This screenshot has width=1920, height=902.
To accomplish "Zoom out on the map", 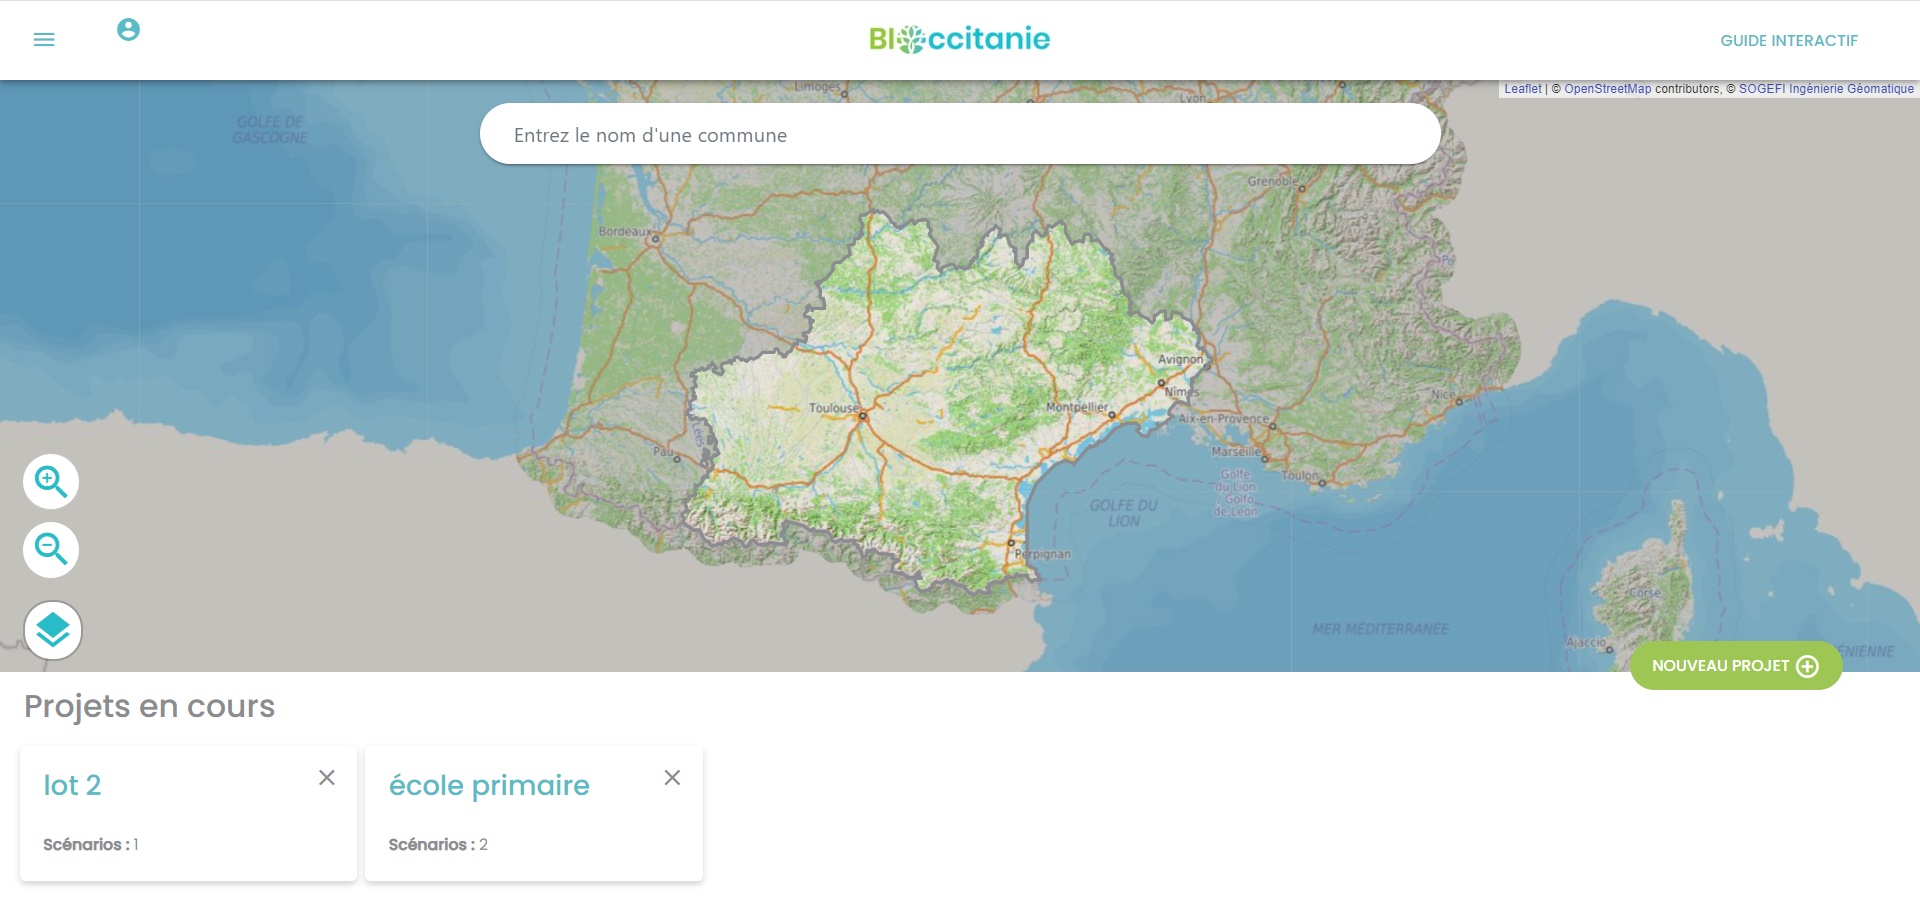I will [x=51, y=550].
